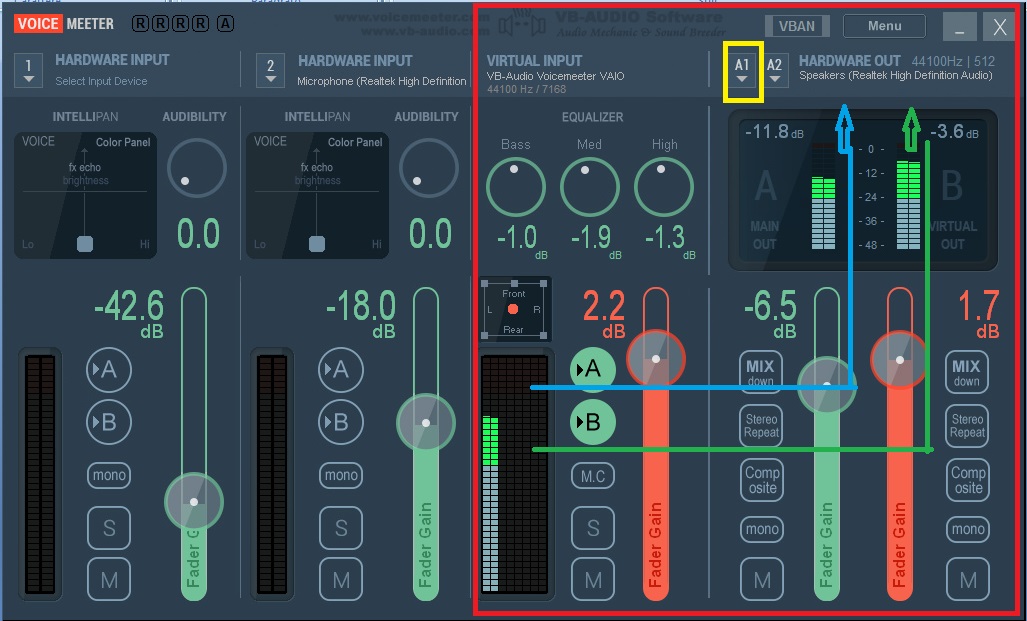Click the Med equalizer knob

pos(589,187)
